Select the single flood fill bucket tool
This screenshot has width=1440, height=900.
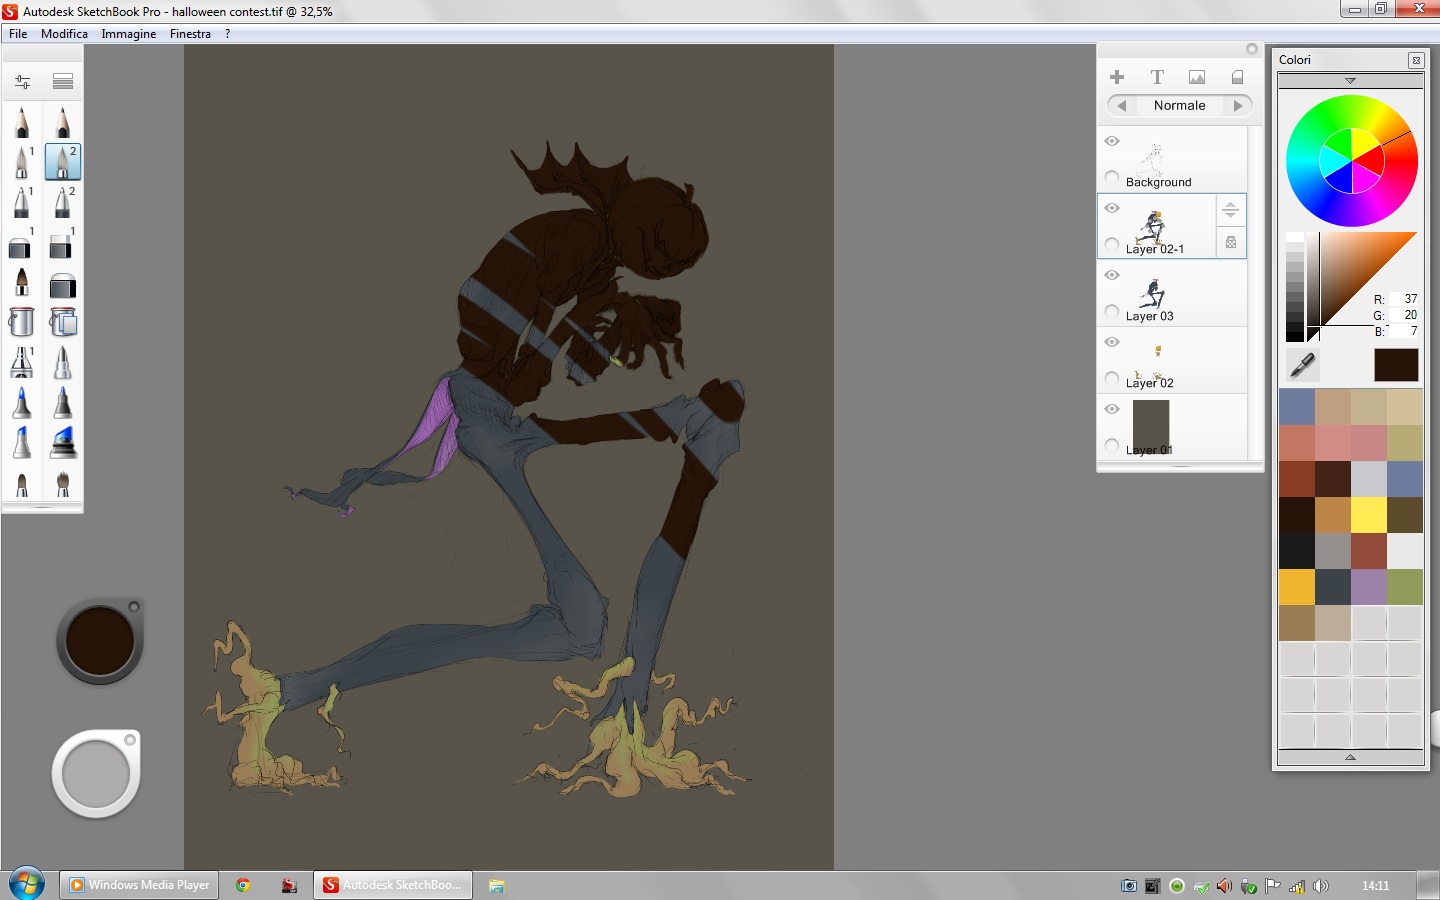pyautogui.click(x=21, y=322)
